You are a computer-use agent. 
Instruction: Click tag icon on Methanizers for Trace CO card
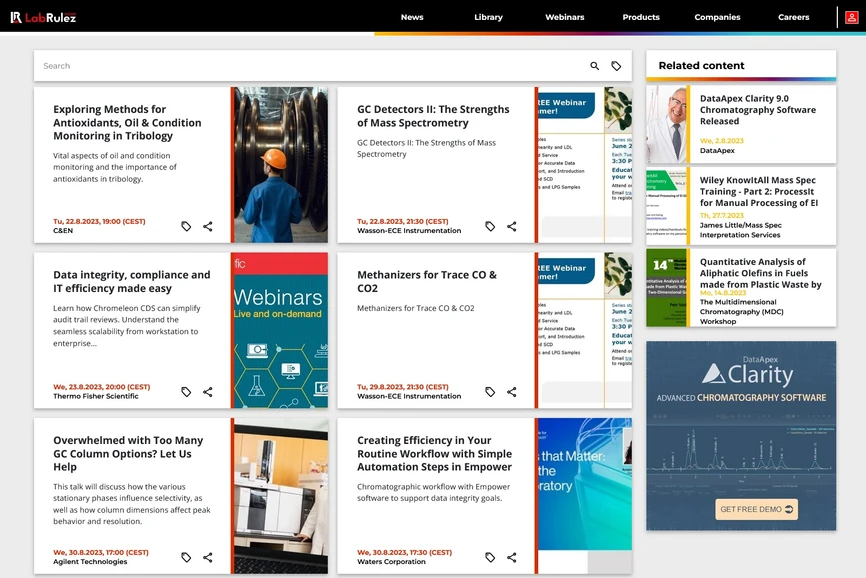point(490,392)
